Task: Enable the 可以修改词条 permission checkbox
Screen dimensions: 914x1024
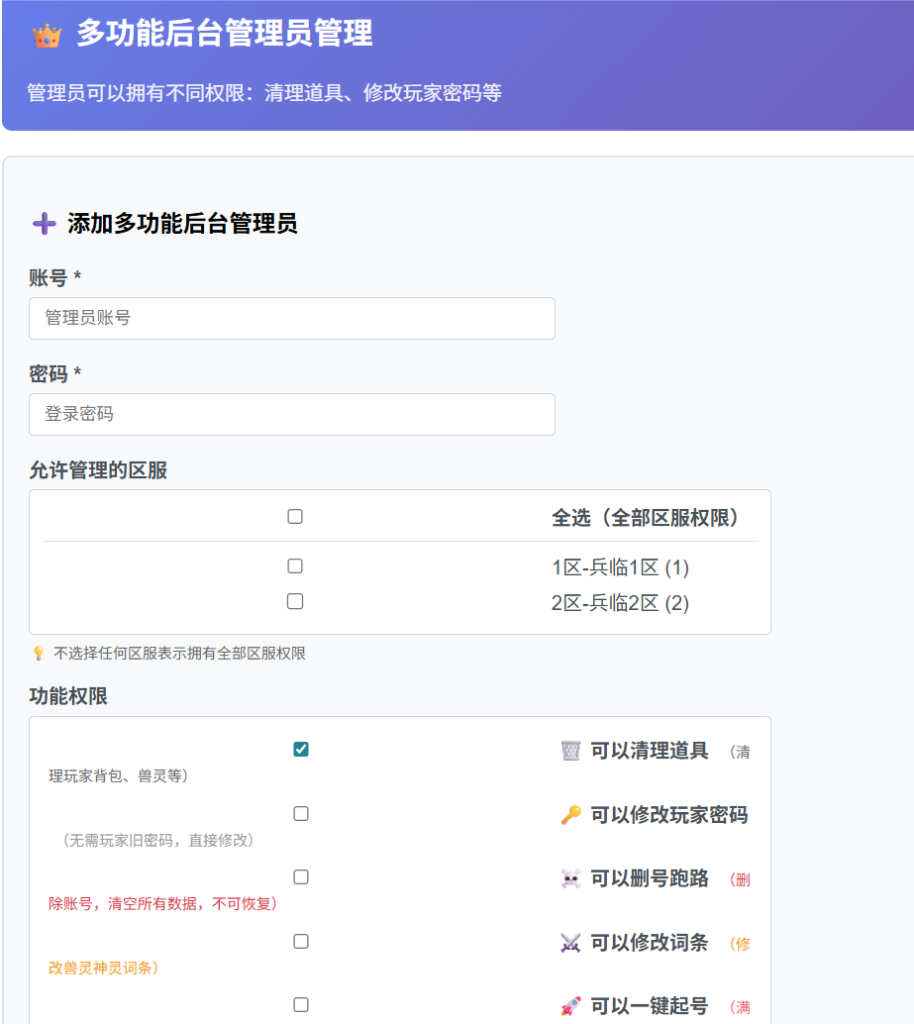Action: click(x=301, y=941)
